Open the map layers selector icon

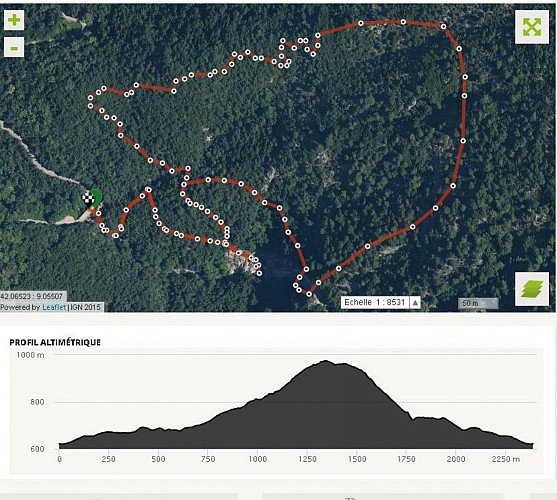[532, 289]
